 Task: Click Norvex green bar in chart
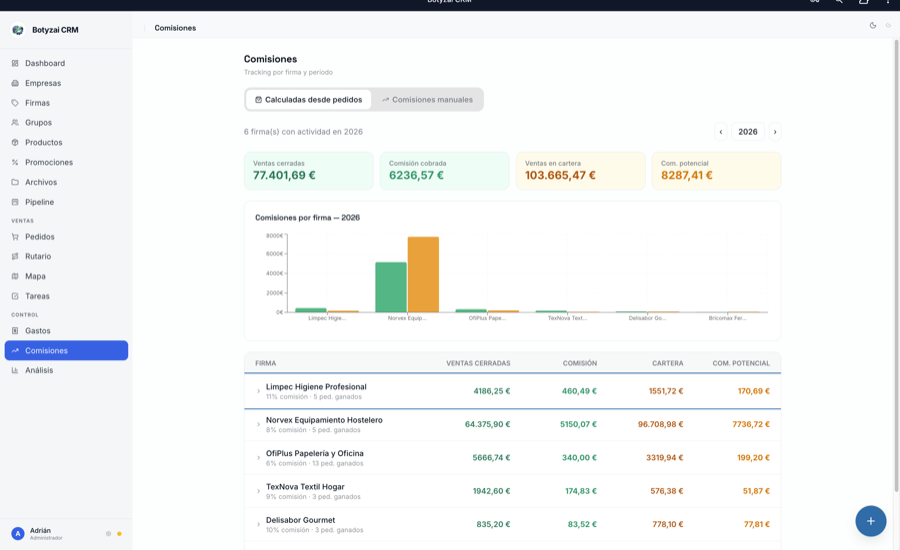(x=391, y=287)
